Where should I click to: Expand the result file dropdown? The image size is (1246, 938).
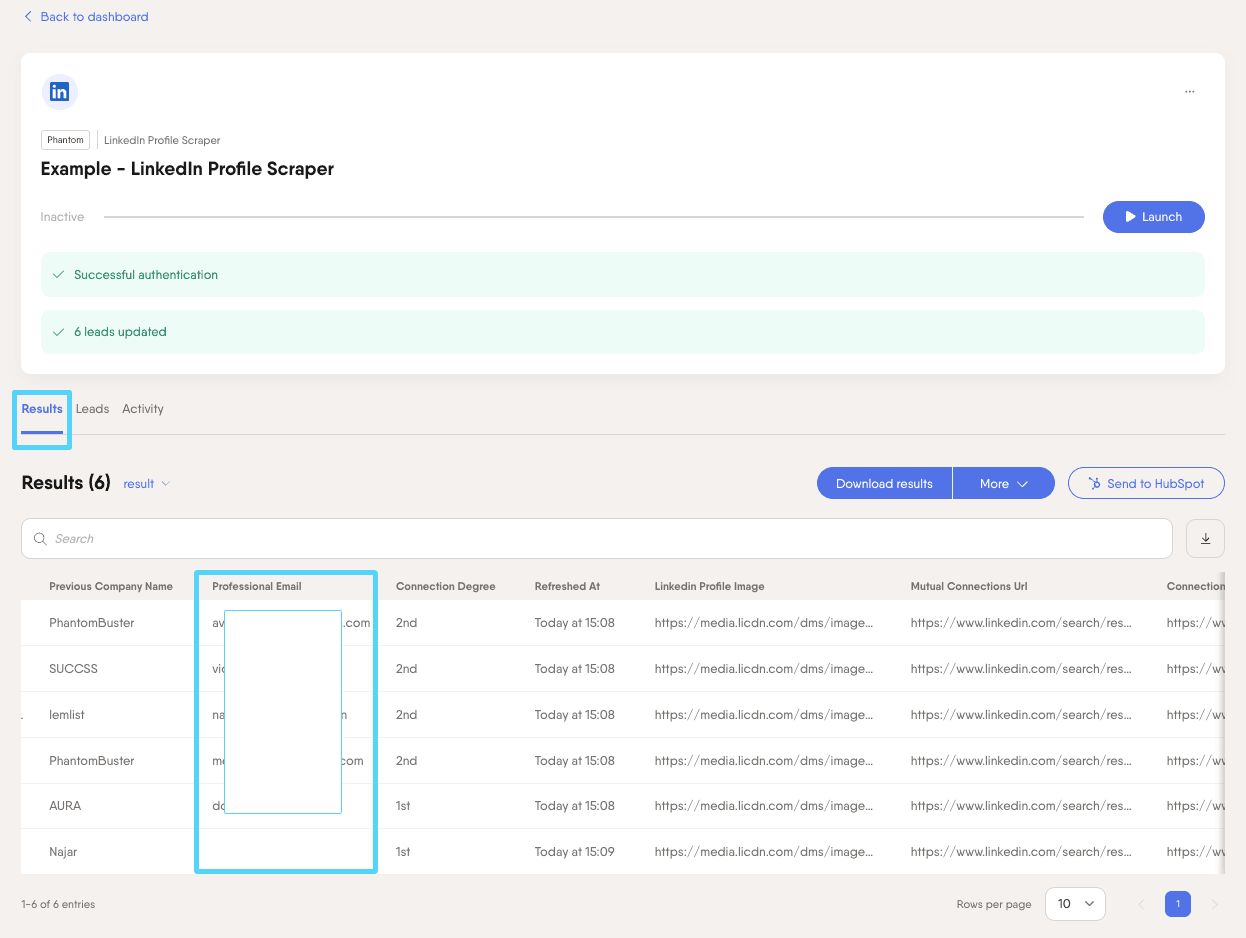pyautogui.click(x=147, y=484)
